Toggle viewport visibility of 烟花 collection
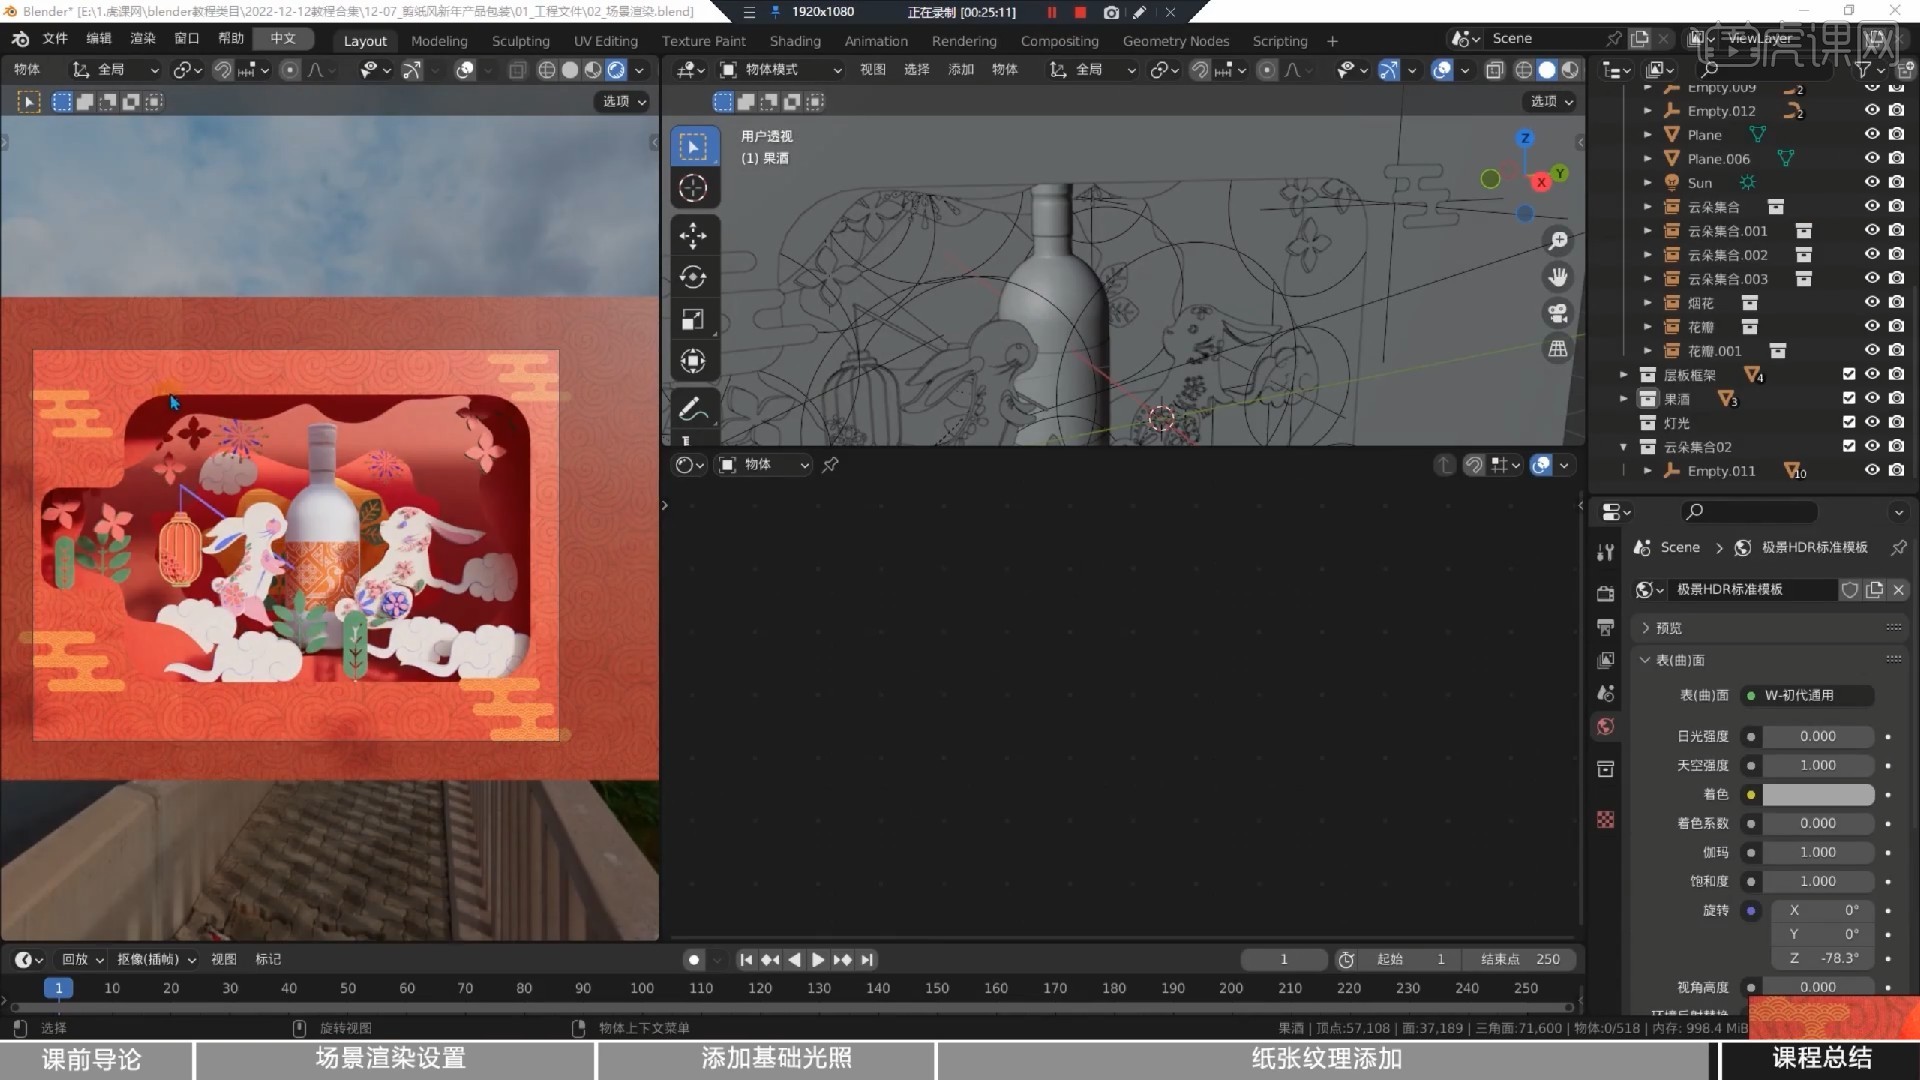This screenshot has height=1080, width=1920. [x=1872, y=302]
